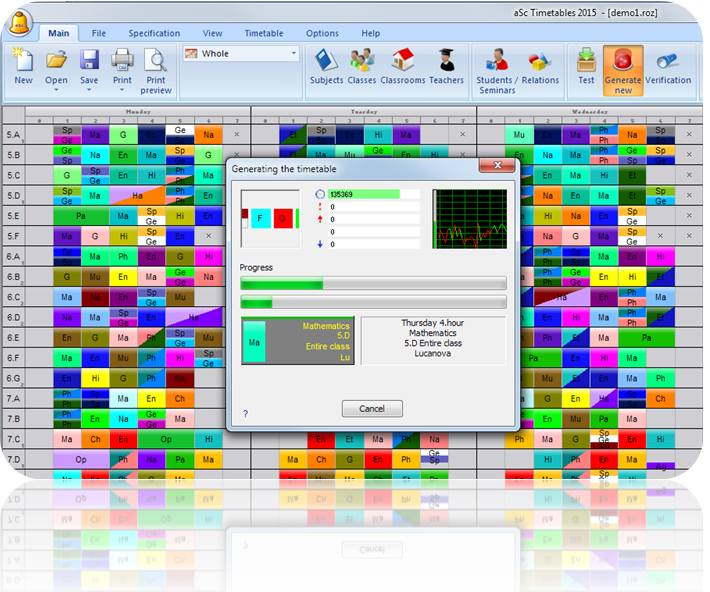Click the Print preview icon
Viewport: 710px width, 592px height.
tap(156, 70)
